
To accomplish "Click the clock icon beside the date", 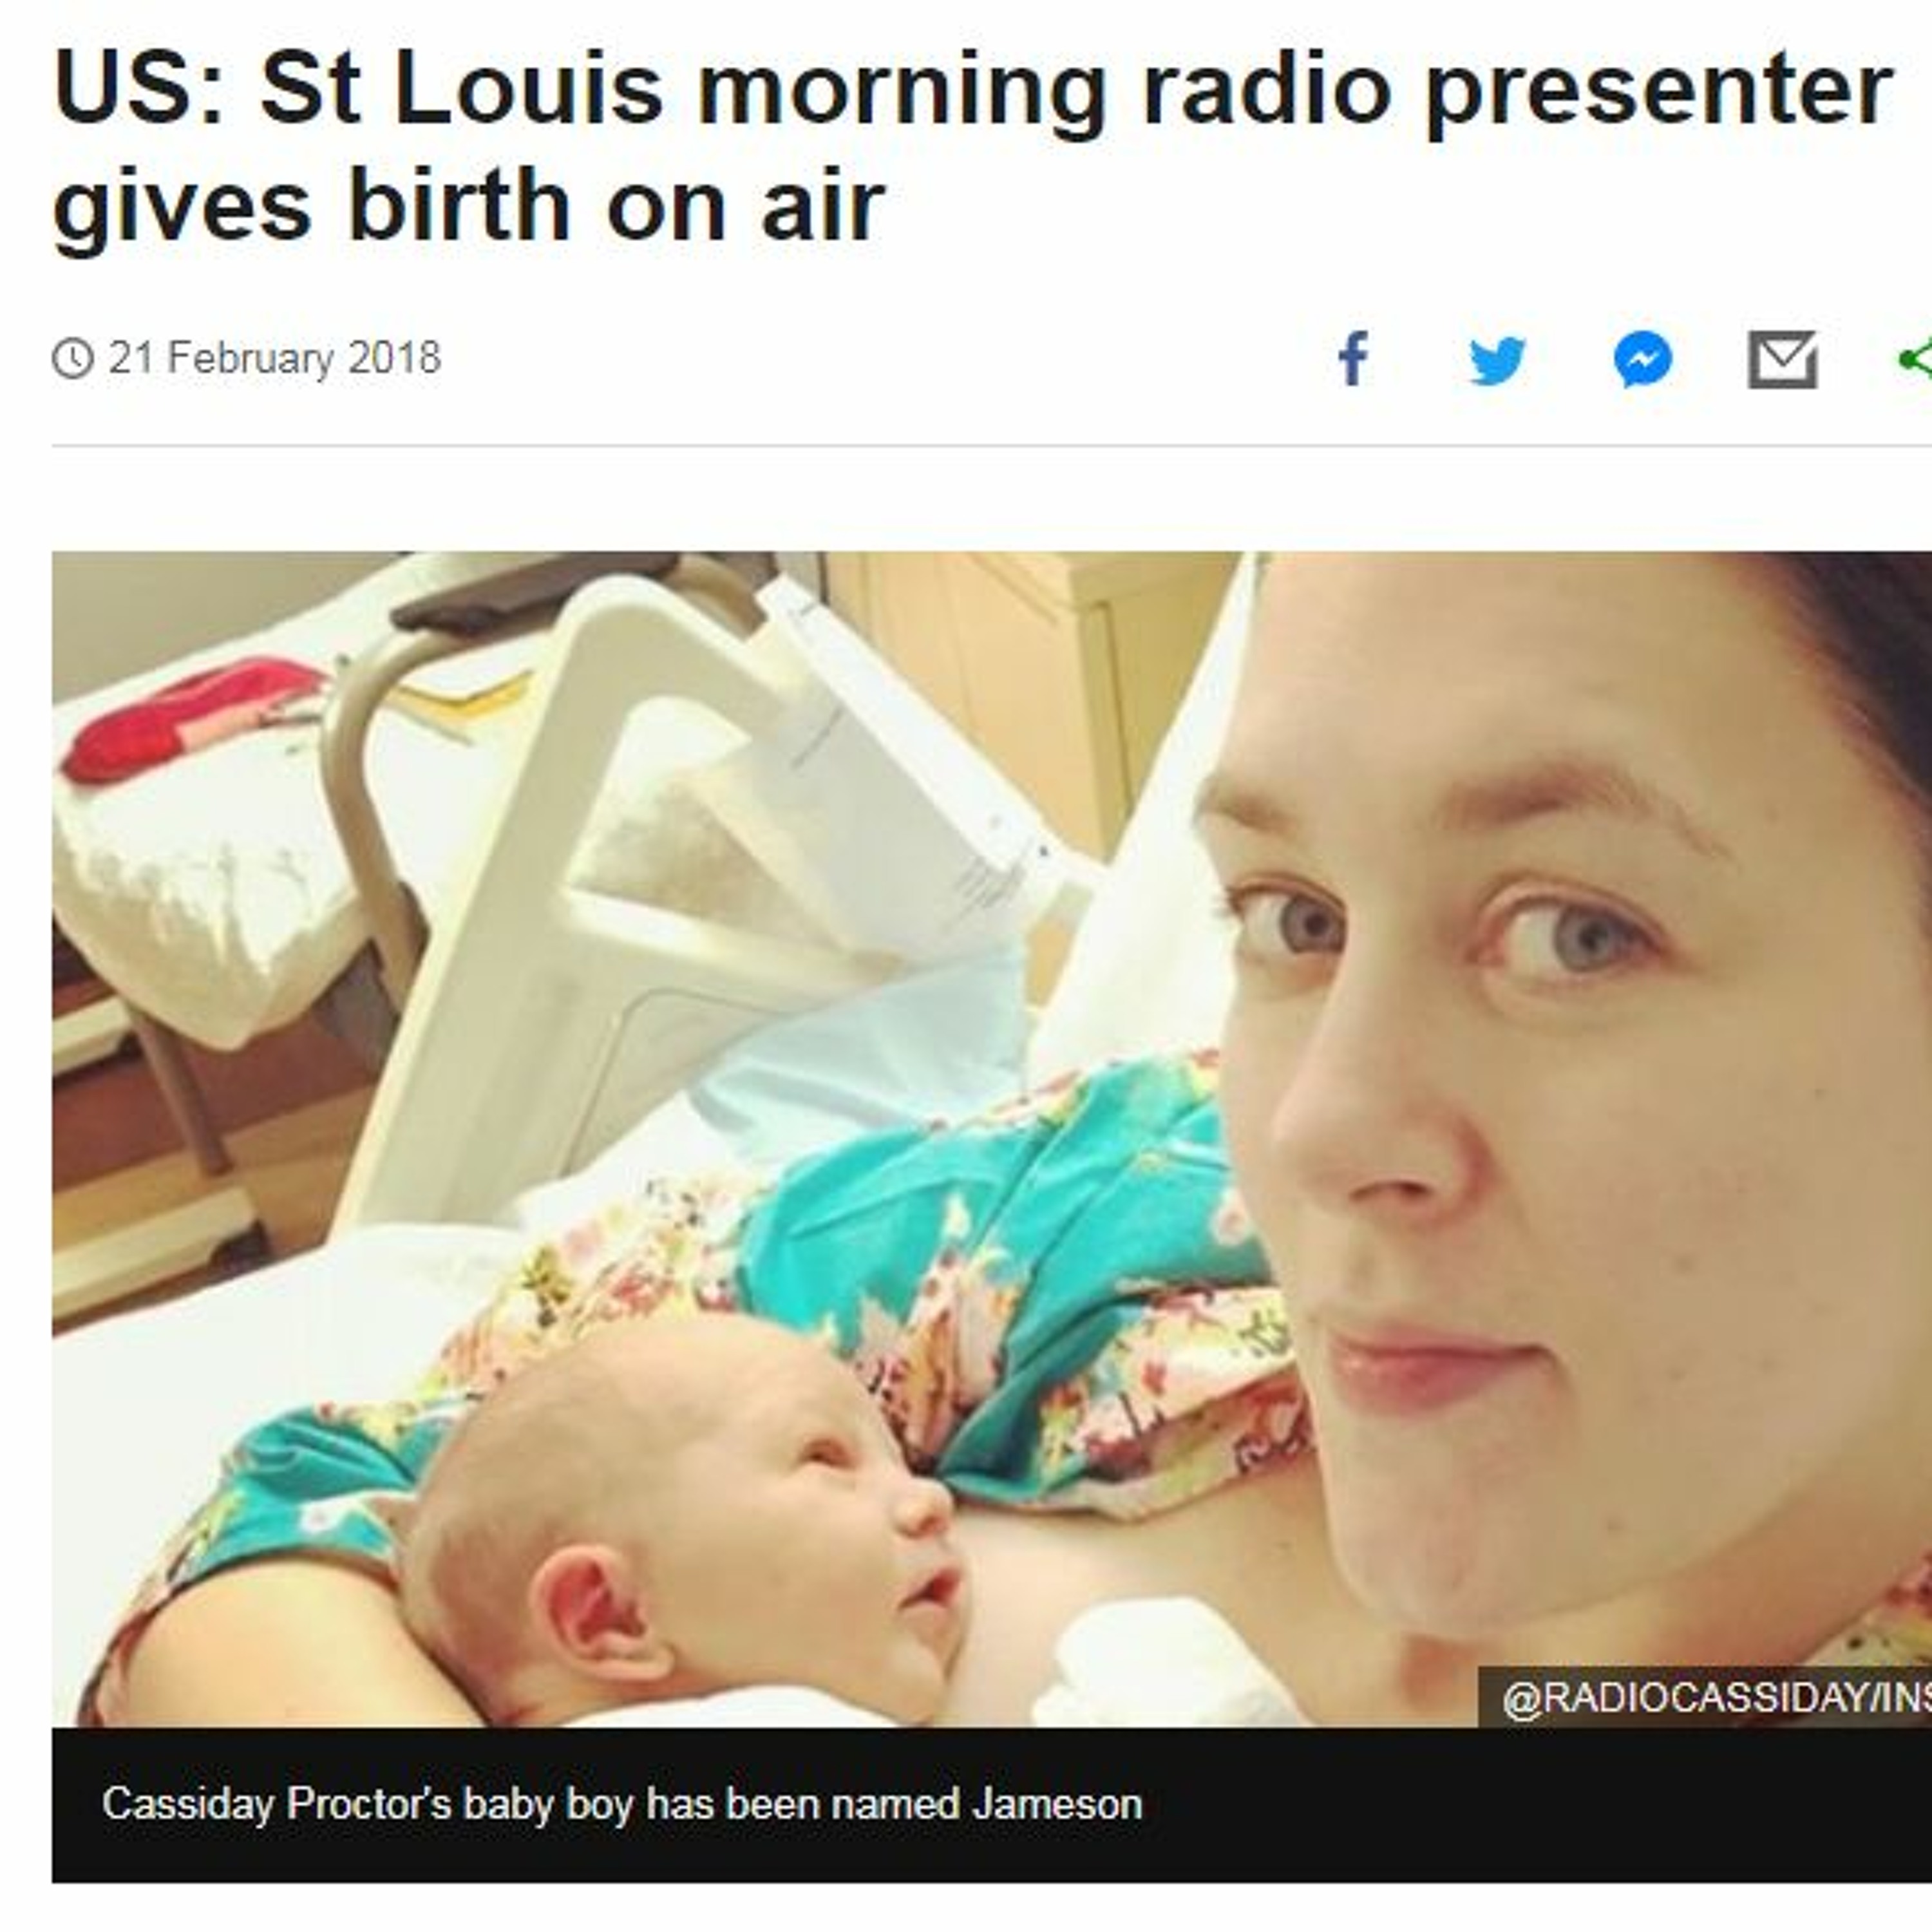I will coord(72,358).
